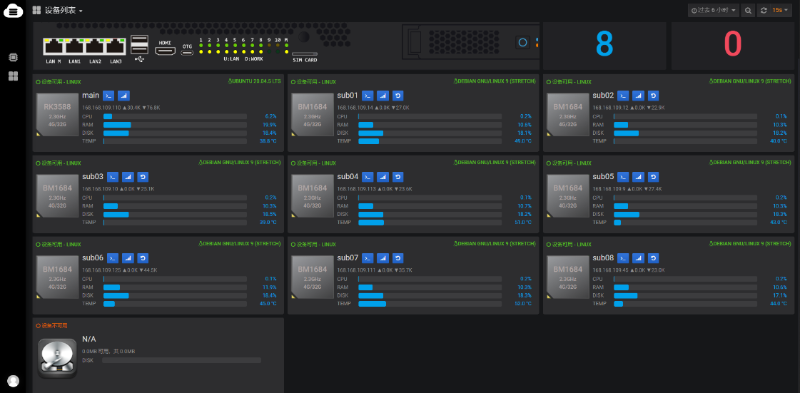This screenshot has height=393, width=800.
Task: Click the RAM usage bar of sub07
Action: pos(430,287)
